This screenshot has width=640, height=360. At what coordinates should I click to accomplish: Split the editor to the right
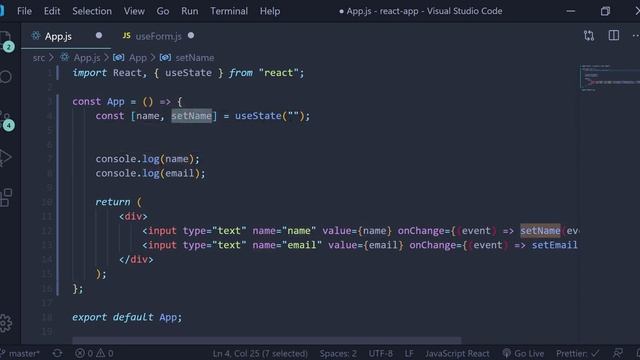tap(613, 36)
